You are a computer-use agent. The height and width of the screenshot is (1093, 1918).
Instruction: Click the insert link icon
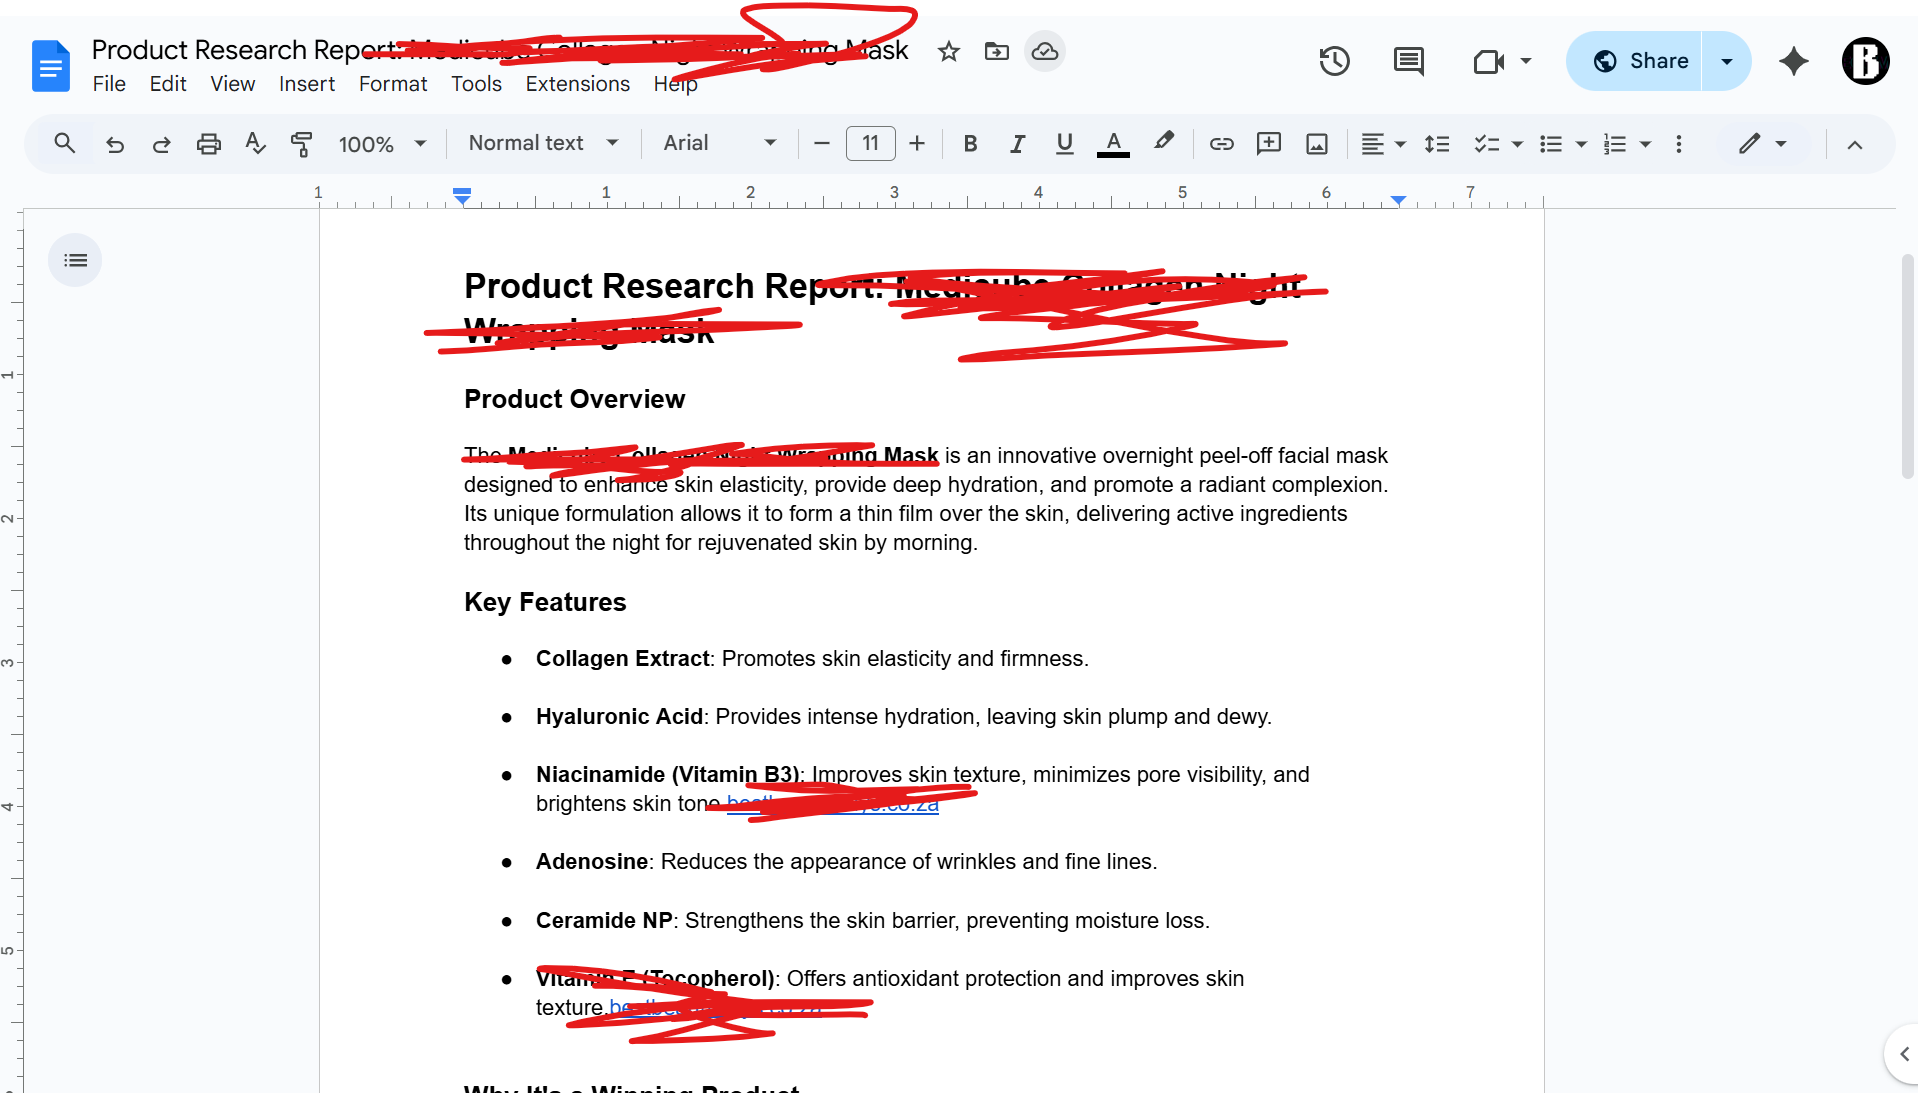point(1221,144)
